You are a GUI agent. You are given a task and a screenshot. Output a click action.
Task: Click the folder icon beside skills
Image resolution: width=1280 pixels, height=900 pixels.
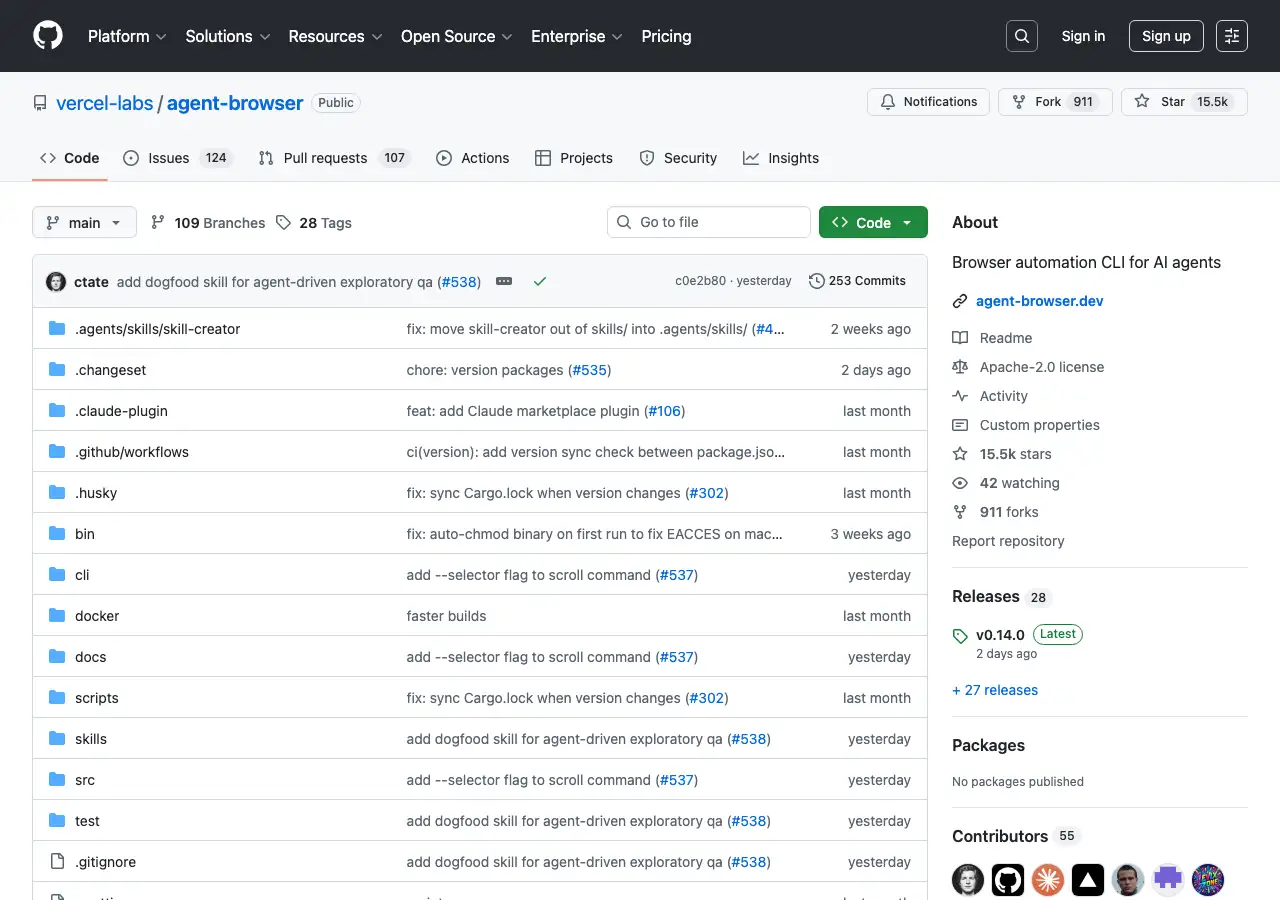(56, 738)
